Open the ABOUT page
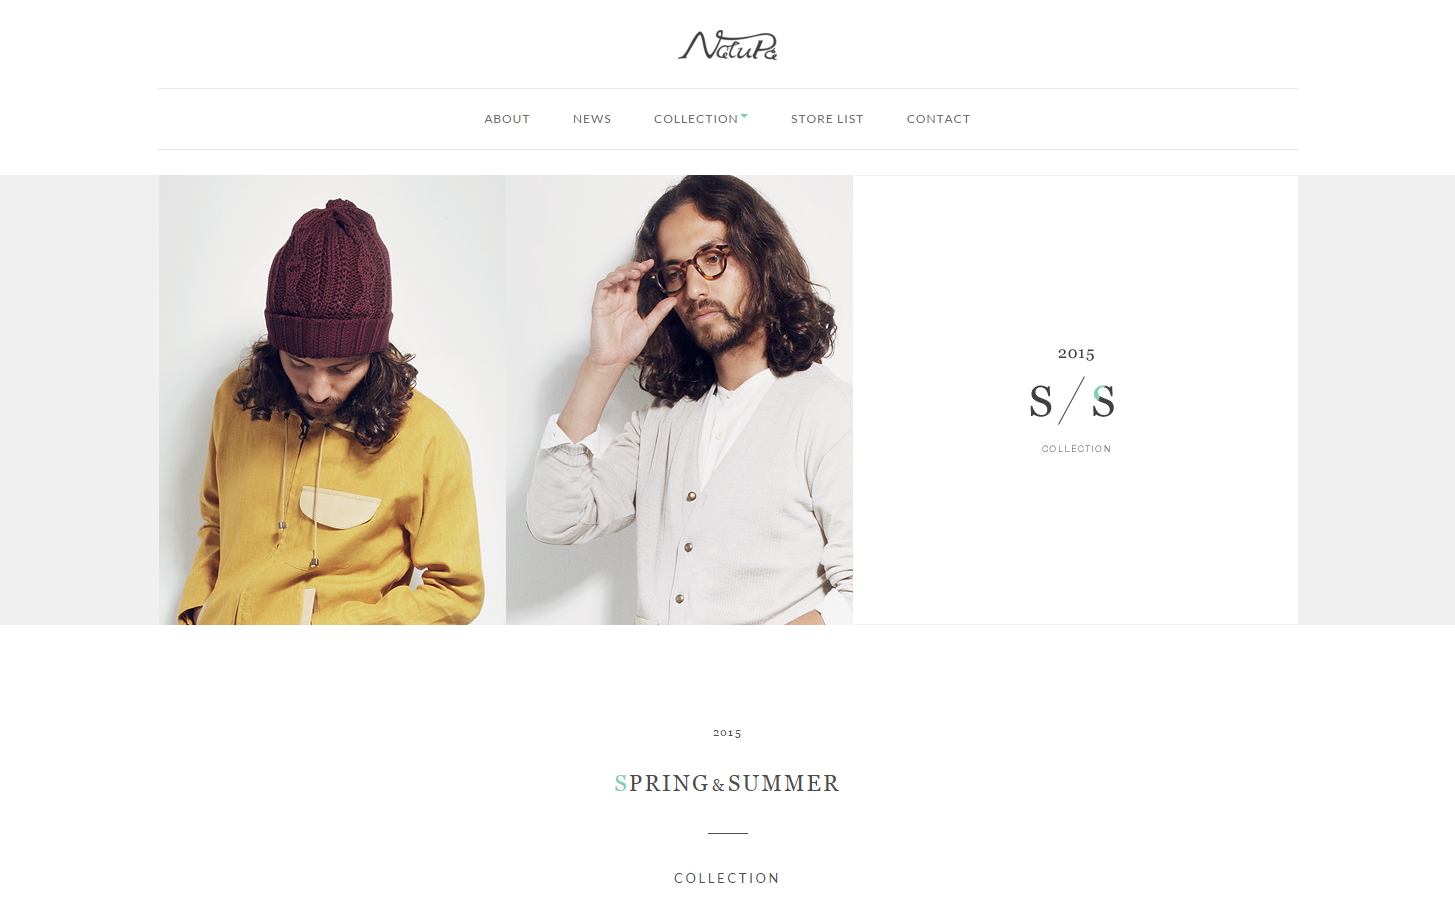Screen dimensions: 1455x910 click(507, 119)
